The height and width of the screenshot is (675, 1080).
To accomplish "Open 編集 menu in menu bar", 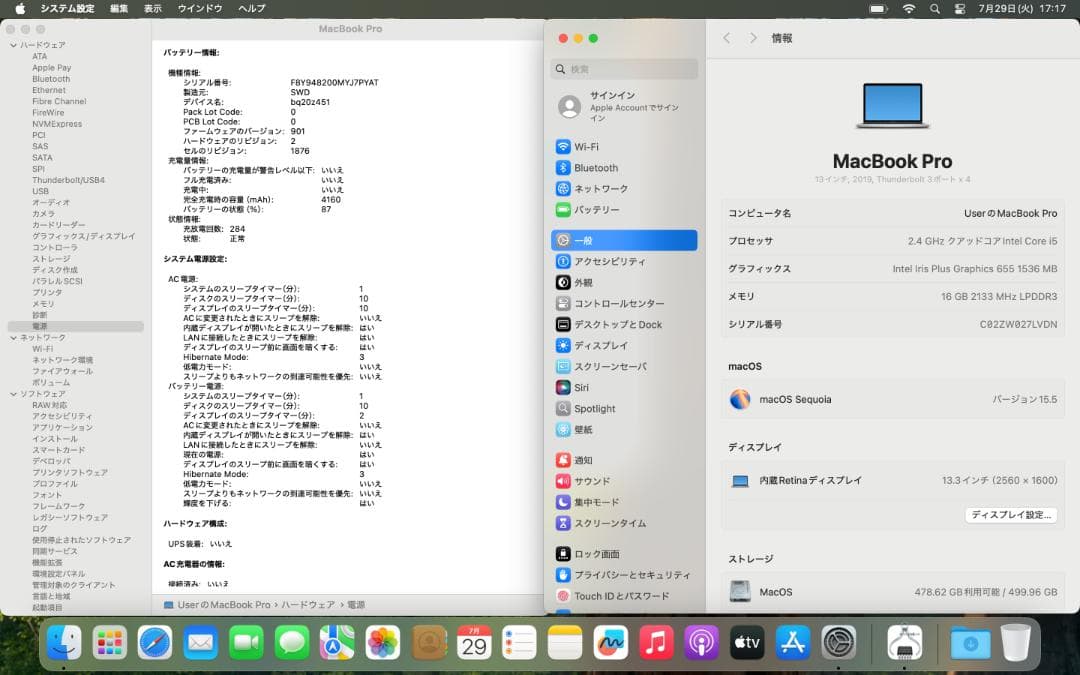I will (118, 8).
